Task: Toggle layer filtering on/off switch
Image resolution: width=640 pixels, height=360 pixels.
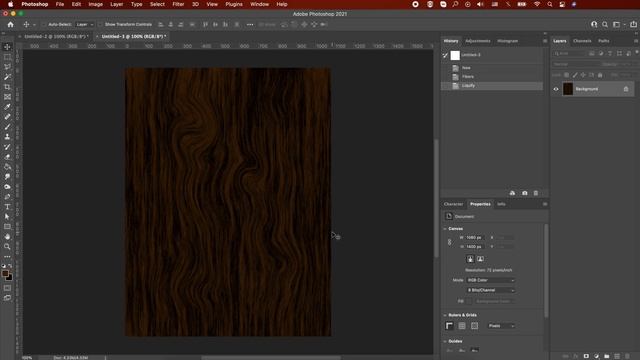Action: (637, 53)
